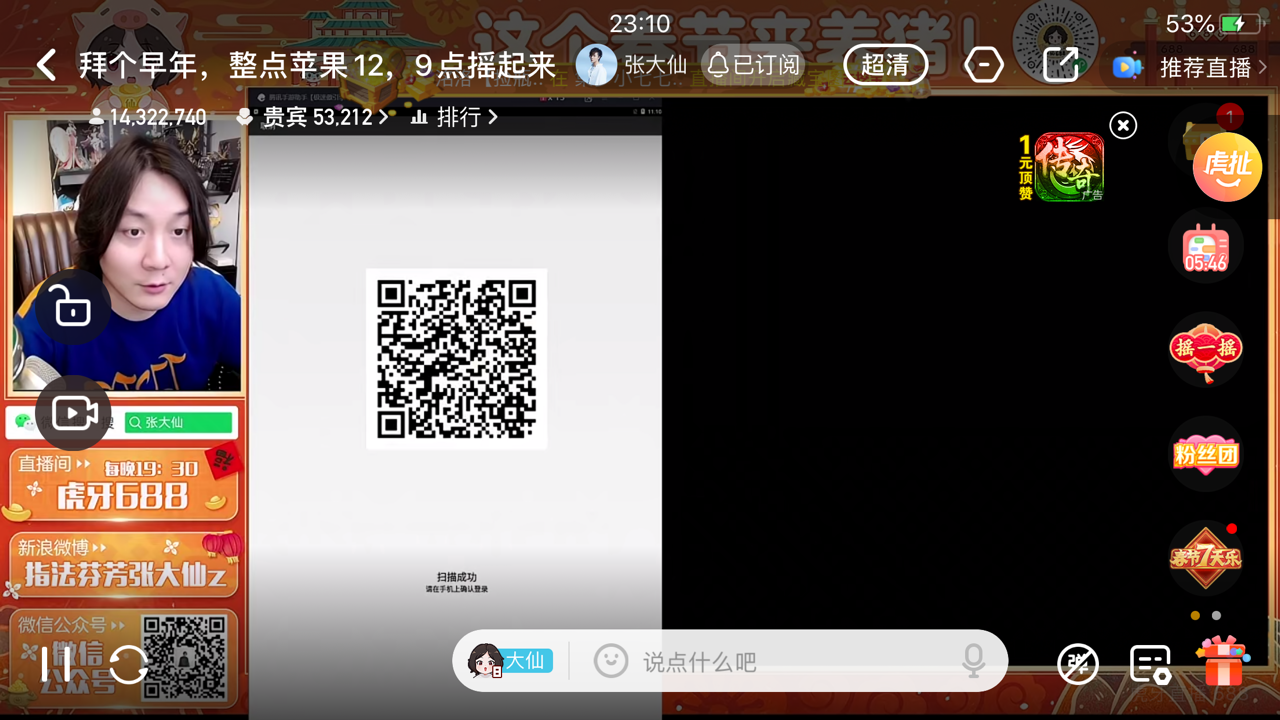Toggle bullet comments off icon
Screen dimensions: 1280x720
pos(1078,664)
